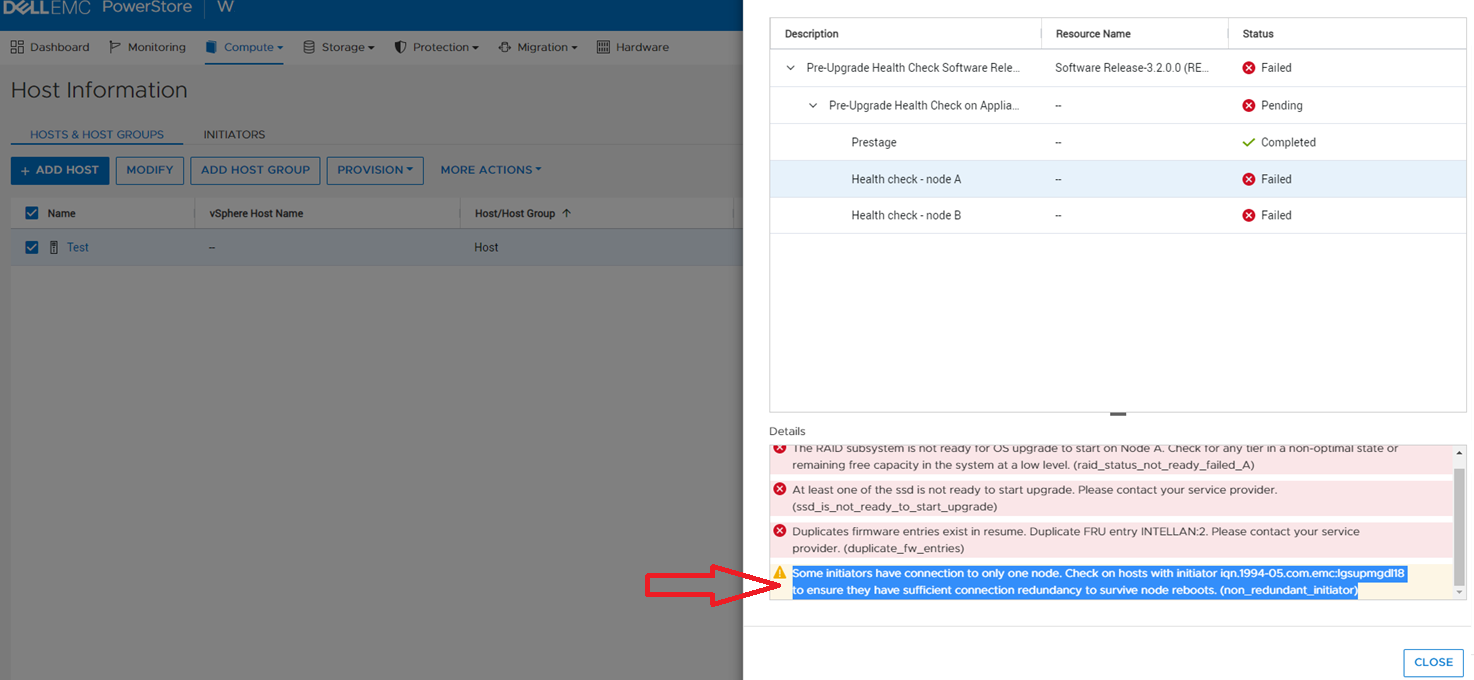Screen dimensions: 1474x680
Task: Open the Protection dropdown menu
Action: click(x=436, y=47)
